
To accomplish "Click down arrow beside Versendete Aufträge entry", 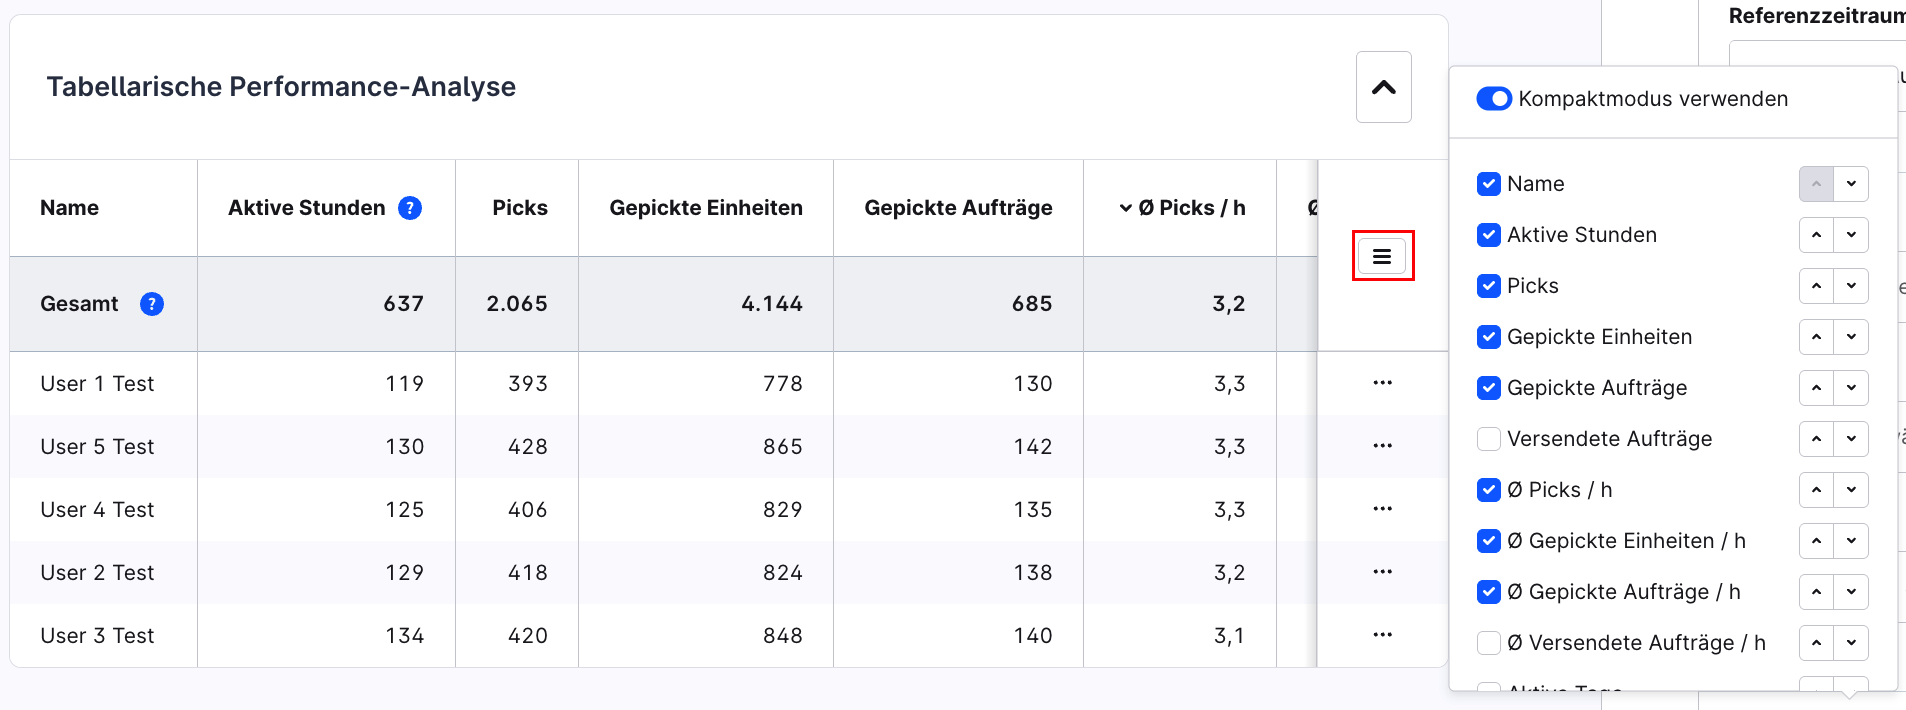I will (1851, 439).
